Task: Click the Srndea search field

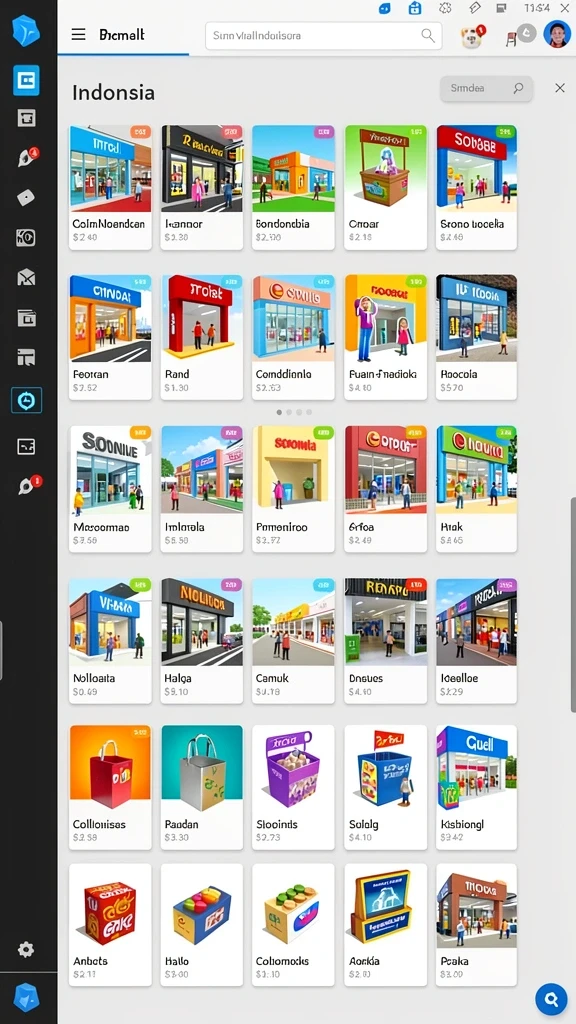Action: tap(487, 88)
